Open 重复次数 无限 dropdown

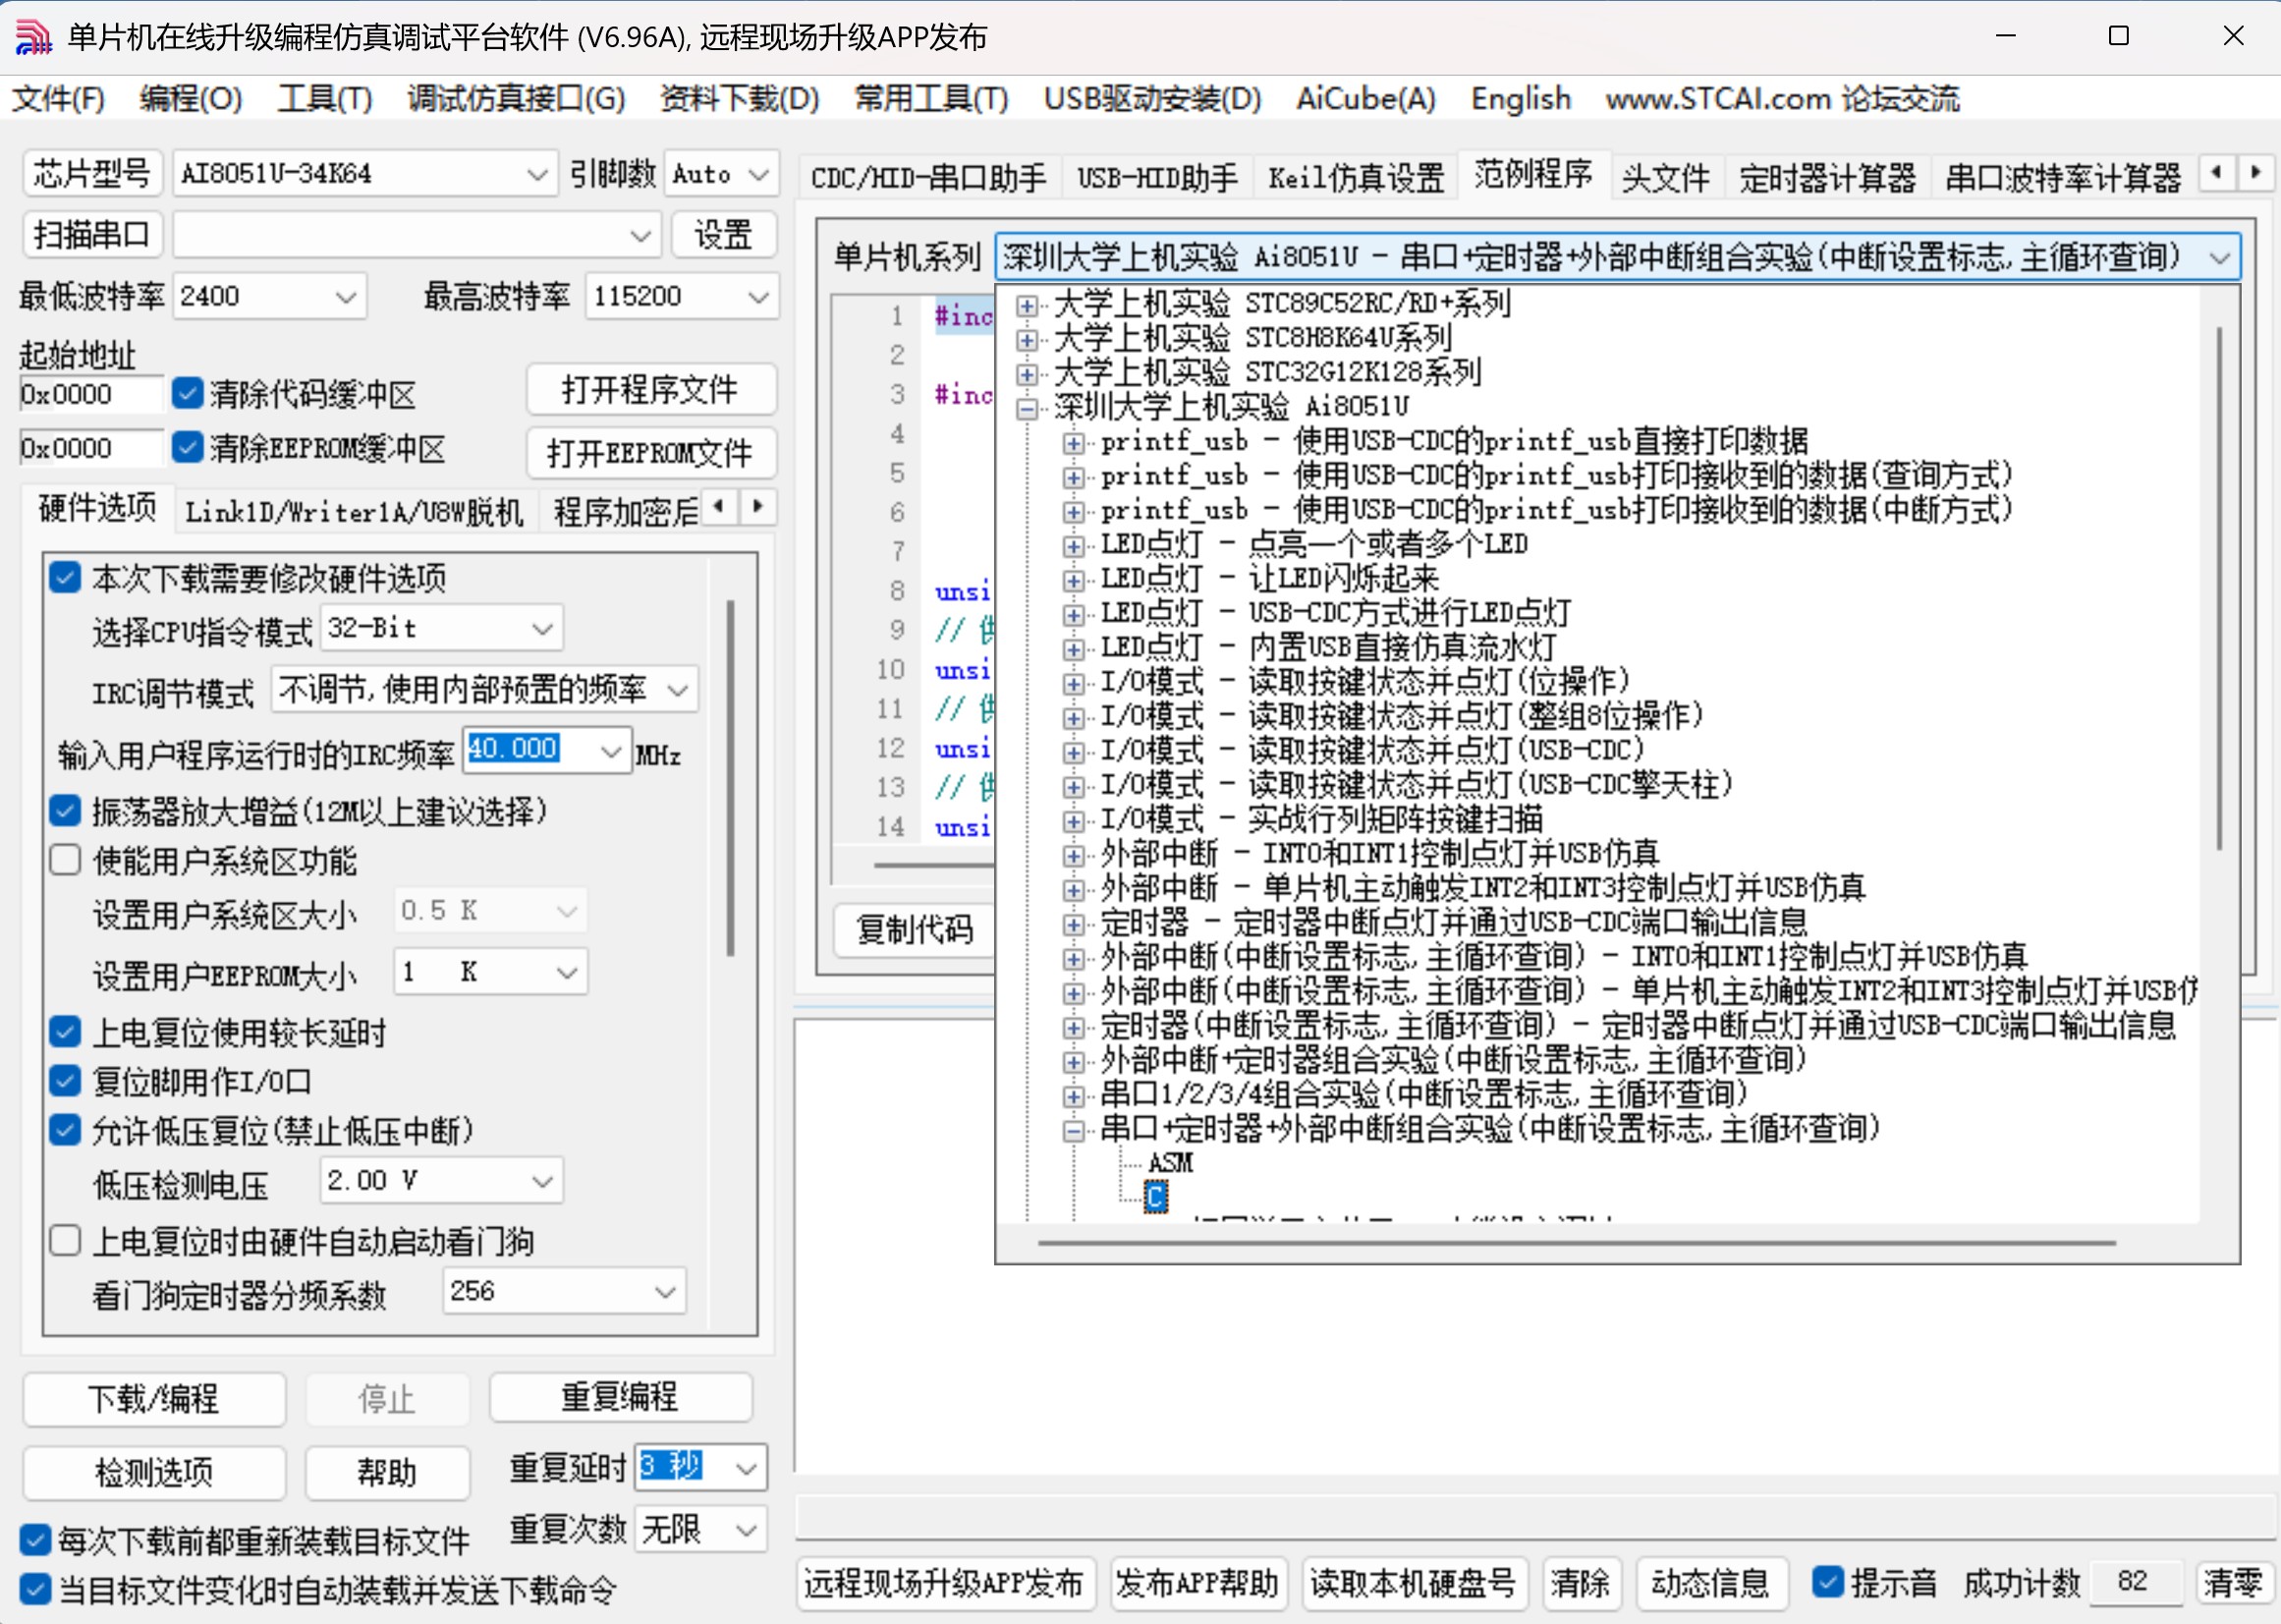(x=701, y=1529)
